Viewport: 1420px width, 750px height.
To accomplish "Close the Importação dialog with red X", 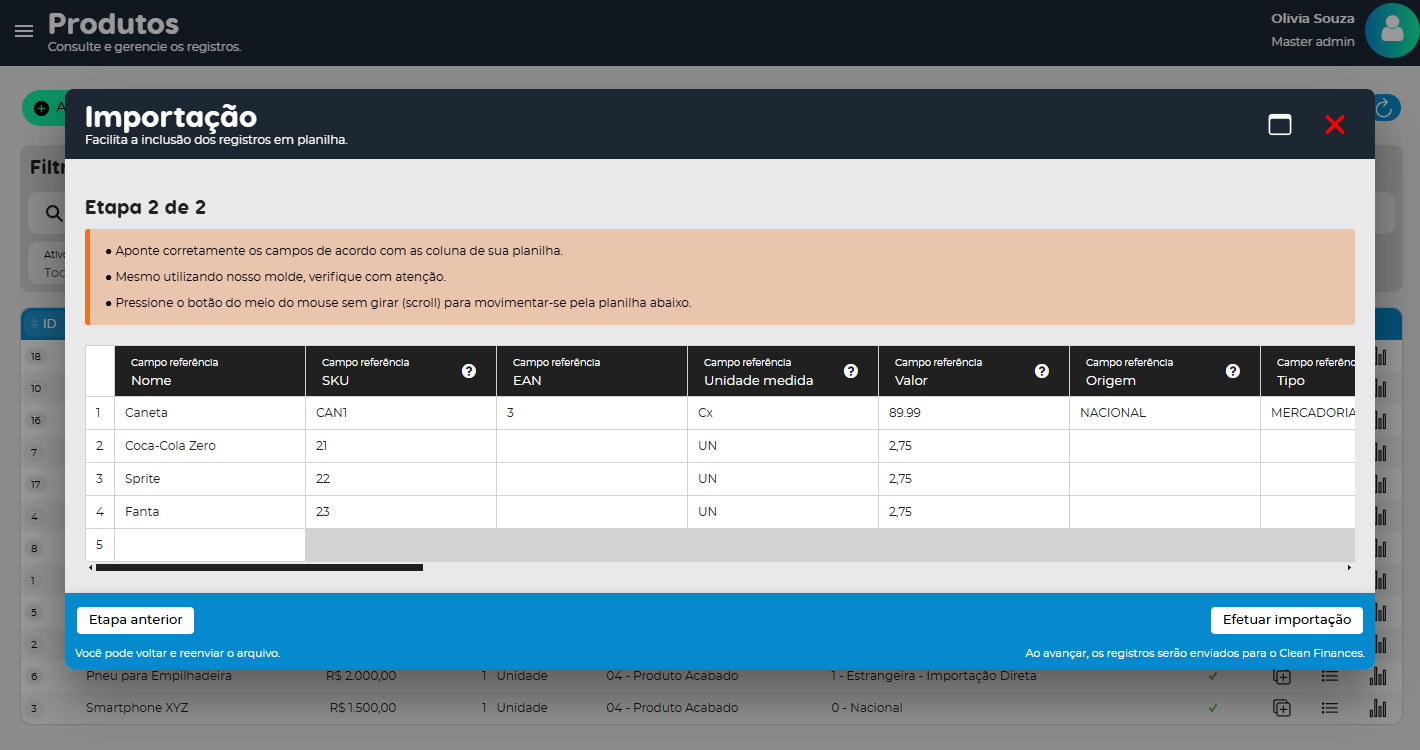I will (x=1335, y=125).
